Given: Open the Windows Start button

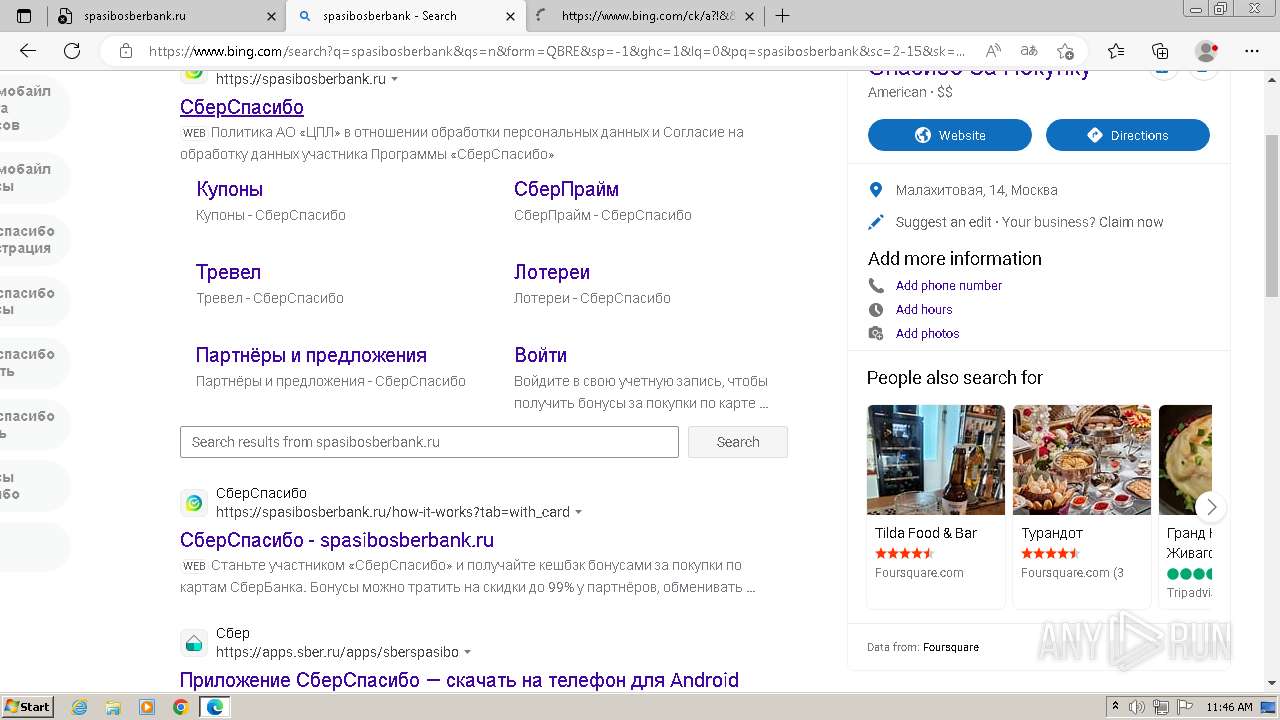Looking at the screenshot, I should [28, 707].
